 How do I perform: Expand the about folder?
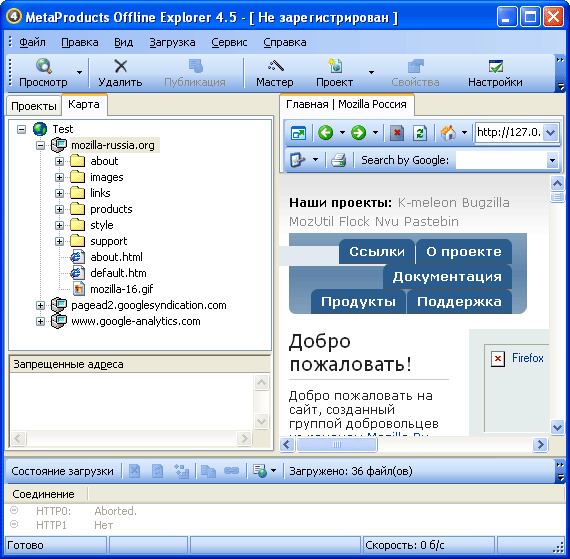coord(59,161)
